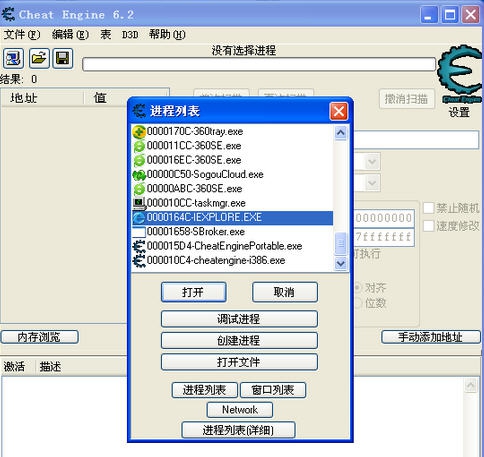This screenshot has width=484, height=457.
Task: Click address table scrollbar up arrow
Action: tap(470, 386)
